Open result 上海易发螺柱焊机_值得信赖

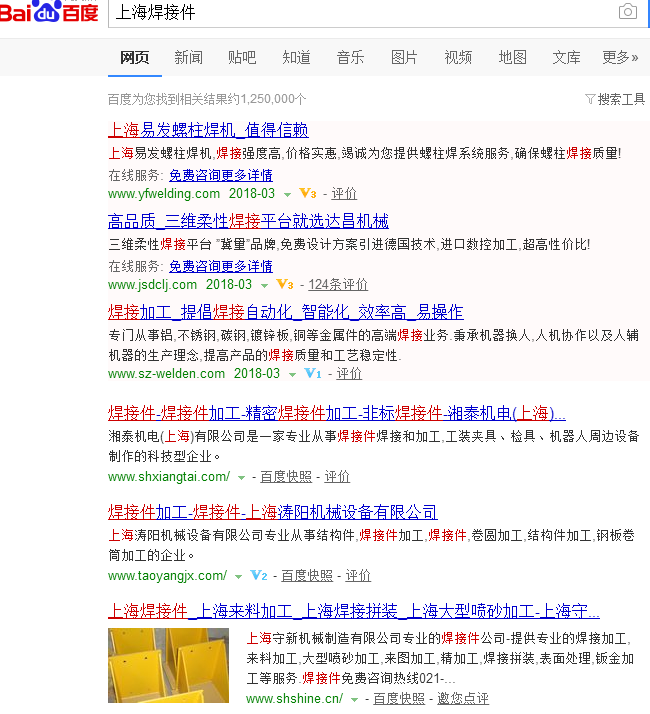[x=208, y=130]
